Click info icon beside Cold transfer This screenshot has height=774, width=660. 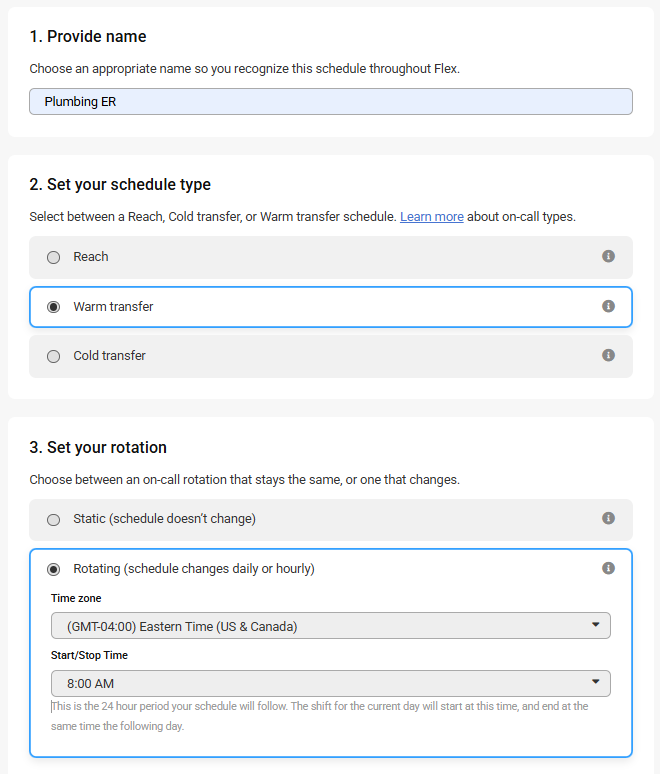608,355
